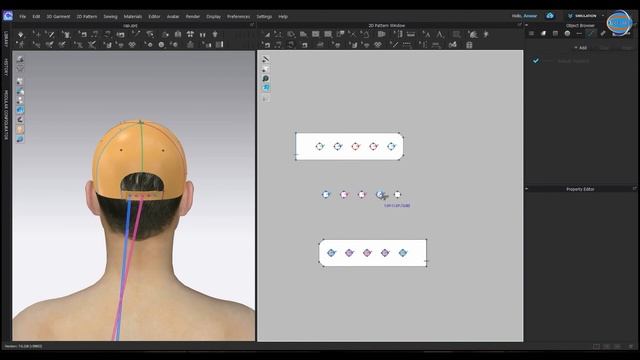
Task: Open the 2D Pattern menu
Action: point(87,16)
